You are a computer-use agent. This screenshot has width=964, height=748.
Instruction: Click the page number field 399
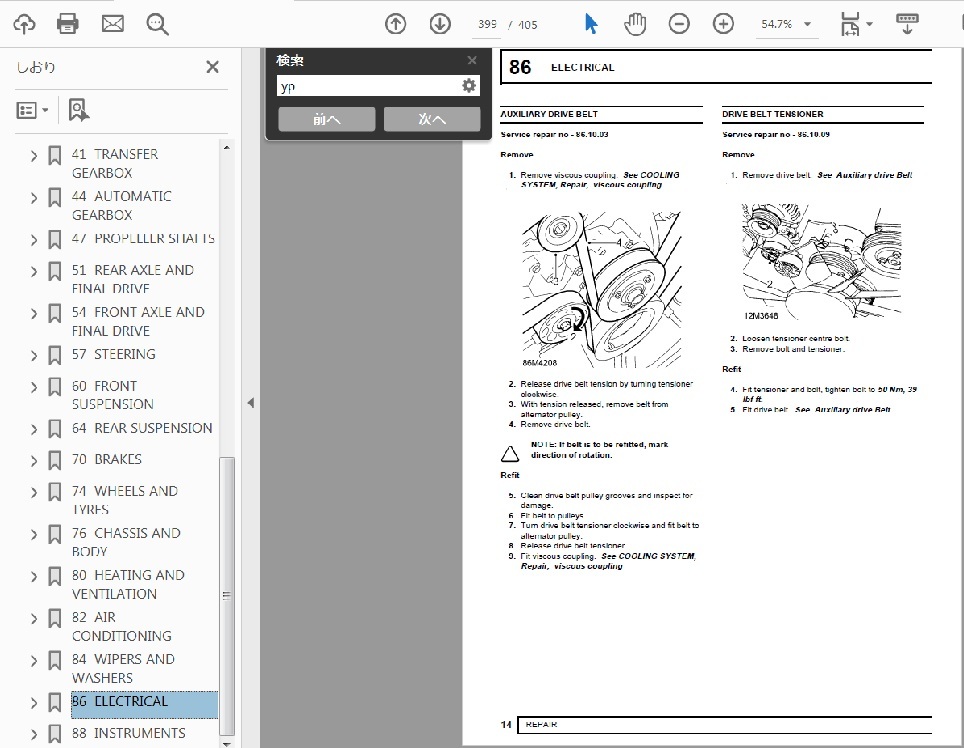pyautogui.click(x=488, y=25)
